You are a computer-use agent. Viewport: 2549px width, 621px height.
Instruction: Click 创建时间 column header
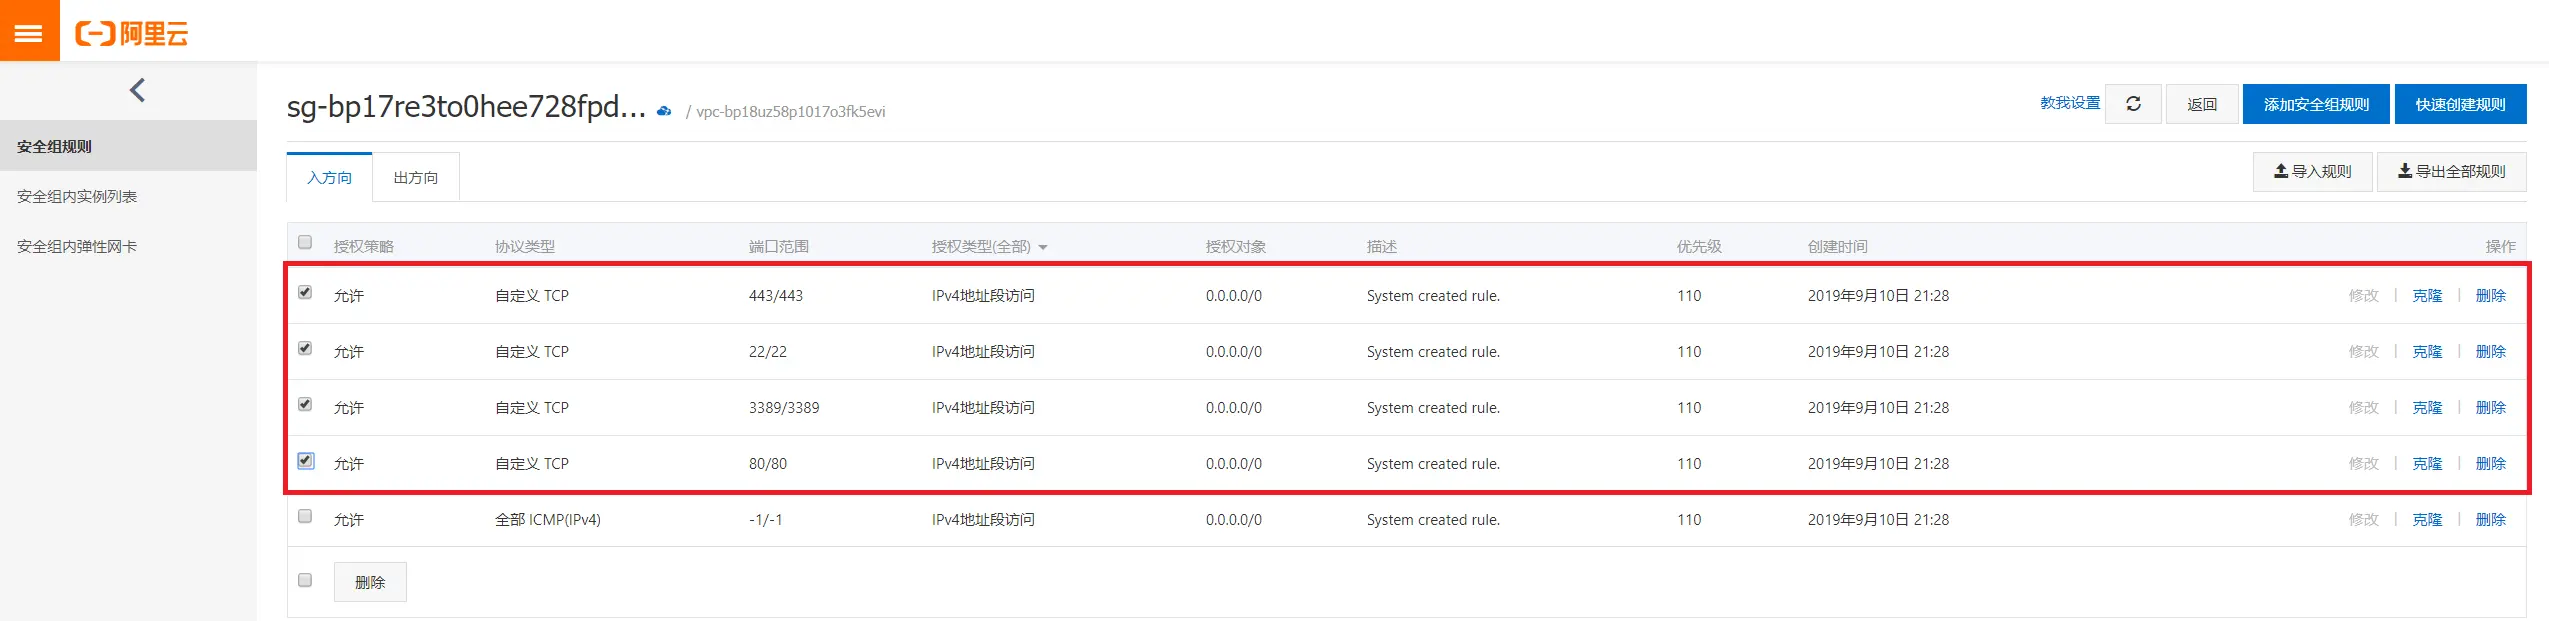1837,246
